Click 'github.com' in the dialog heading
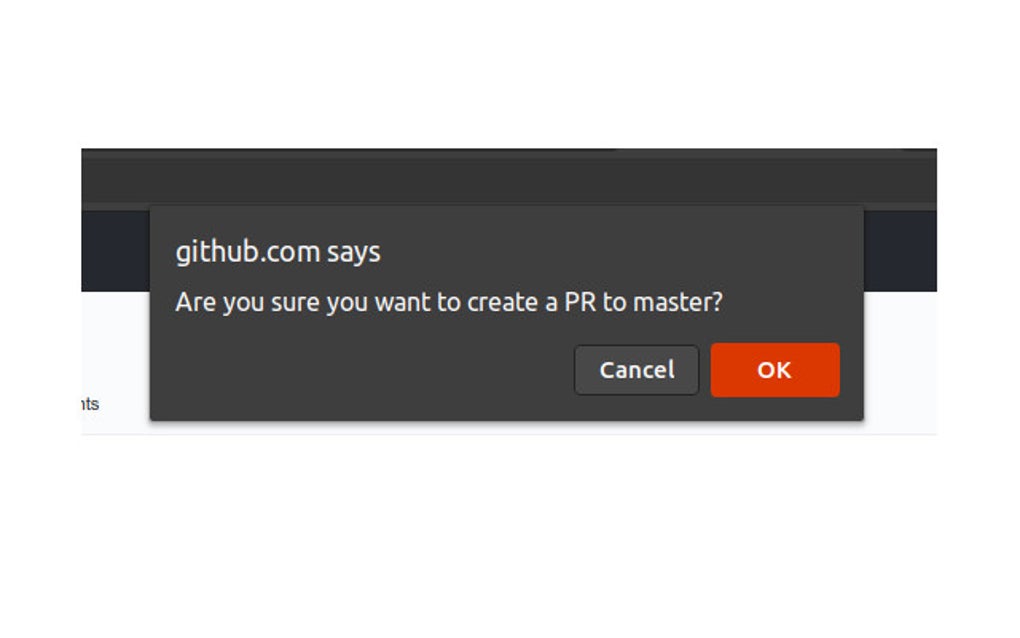Image resolution: width=1020 pixels, height=638 pixels. point(248,252)
